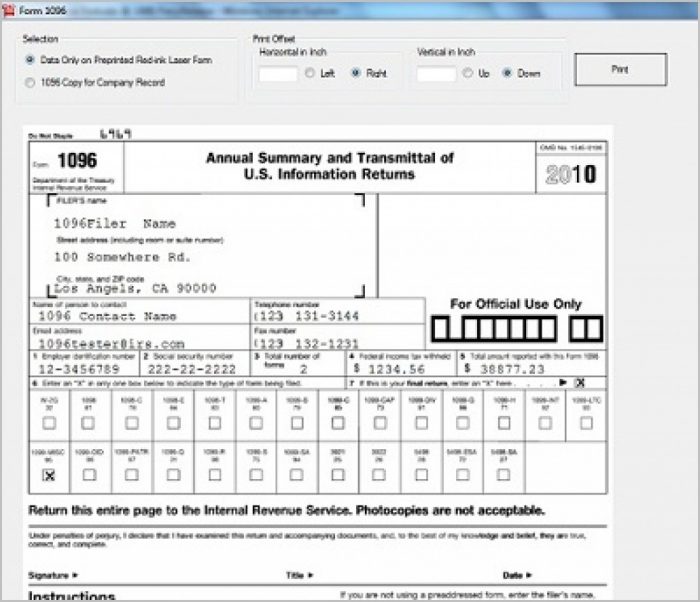Check the 5498-SA form type box
This screenshot has height=602, width=700.
(504, 475)
